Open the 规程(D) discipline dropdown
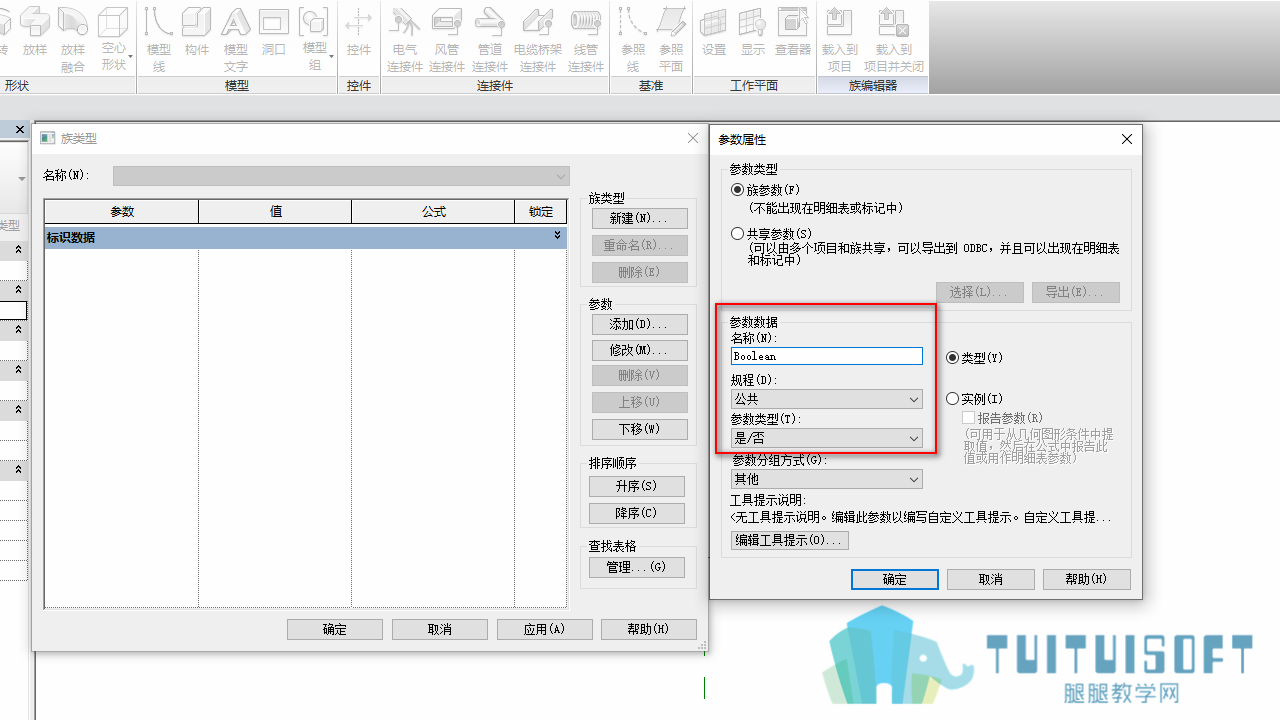 [x=826, y=399]
